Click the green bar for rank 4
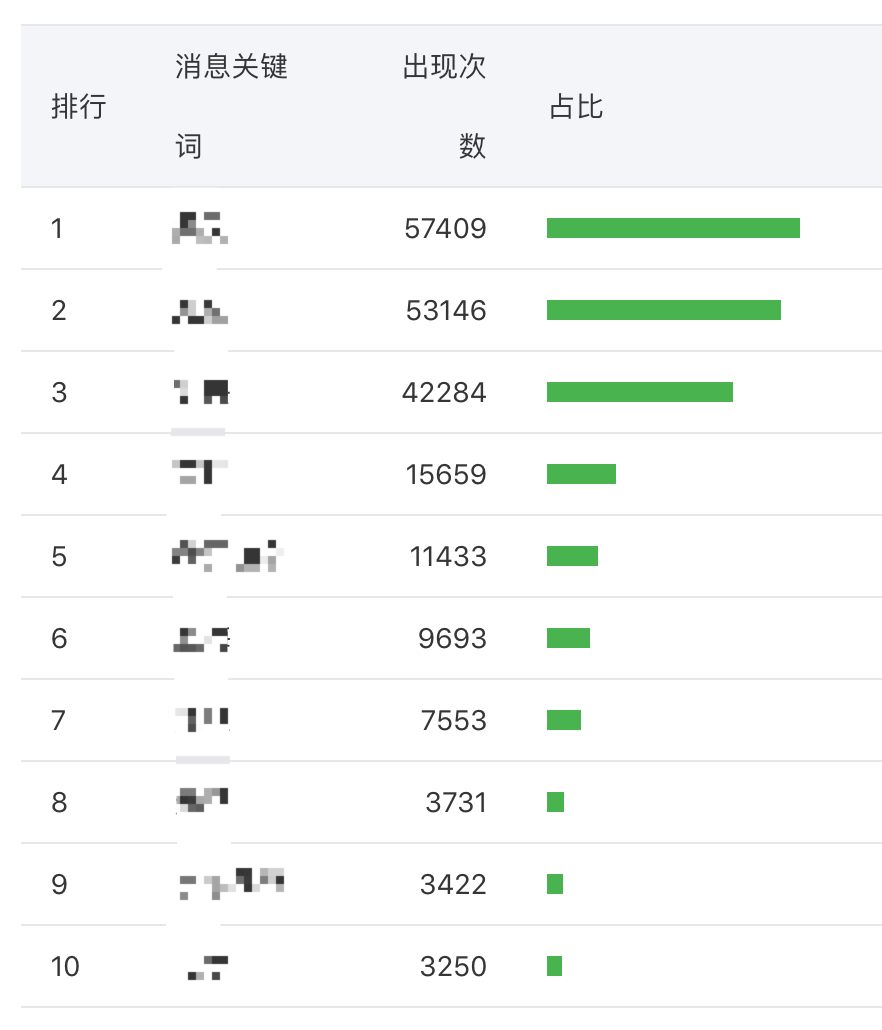Image resolution: width=882 pixels, height=1030 pixels. coord(581,474)
